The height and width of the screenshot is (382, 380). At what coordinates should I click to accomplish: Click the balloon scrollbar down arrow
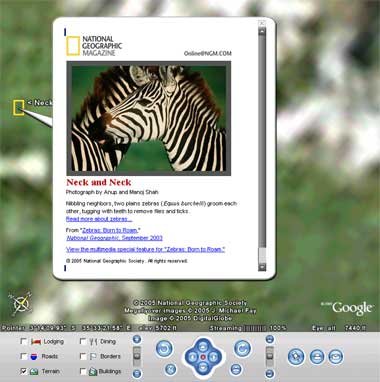click(x=262, y=267)
